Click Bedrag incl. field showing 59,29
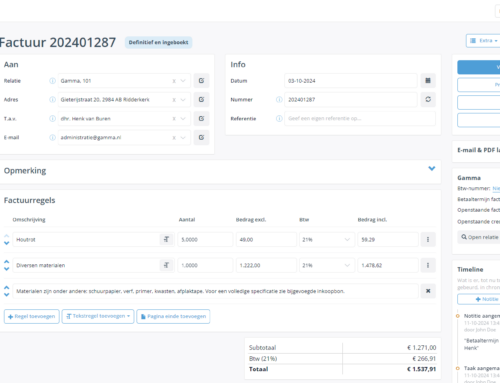This screenshot has height=383, width=500. tap(388, 239)
